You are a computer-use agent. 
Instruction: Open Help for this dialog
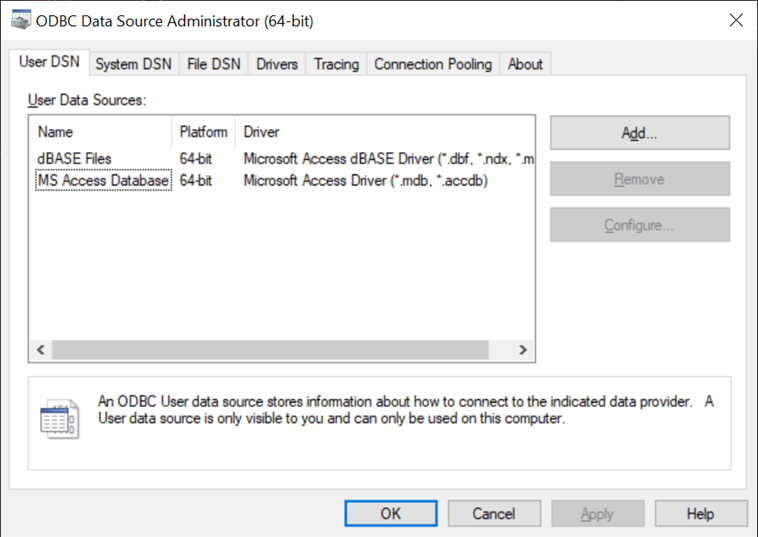tap(700, 513)
